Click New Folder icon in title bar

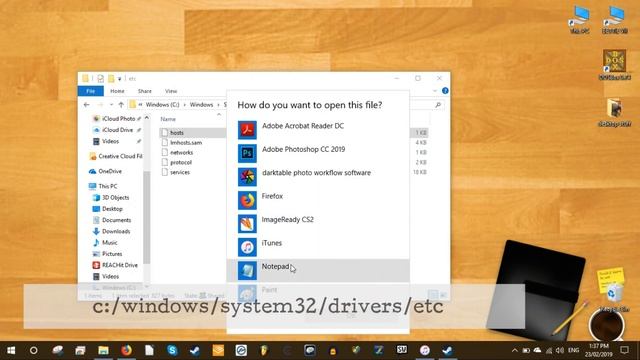(x=111, y=78)
